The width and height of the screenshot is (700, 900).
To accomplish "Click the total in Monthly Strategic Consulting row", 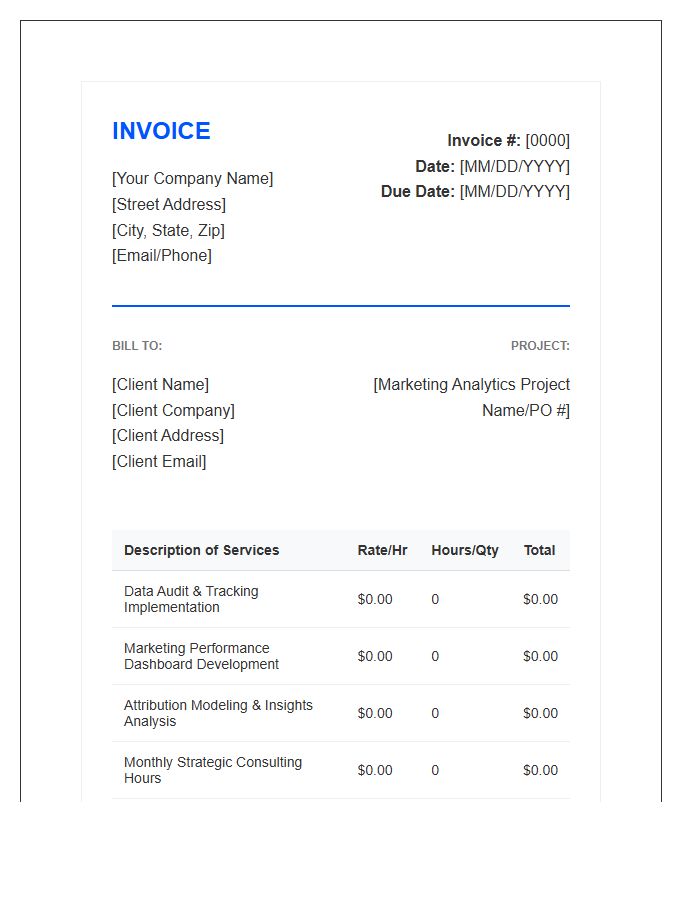I will click(540, 770).
